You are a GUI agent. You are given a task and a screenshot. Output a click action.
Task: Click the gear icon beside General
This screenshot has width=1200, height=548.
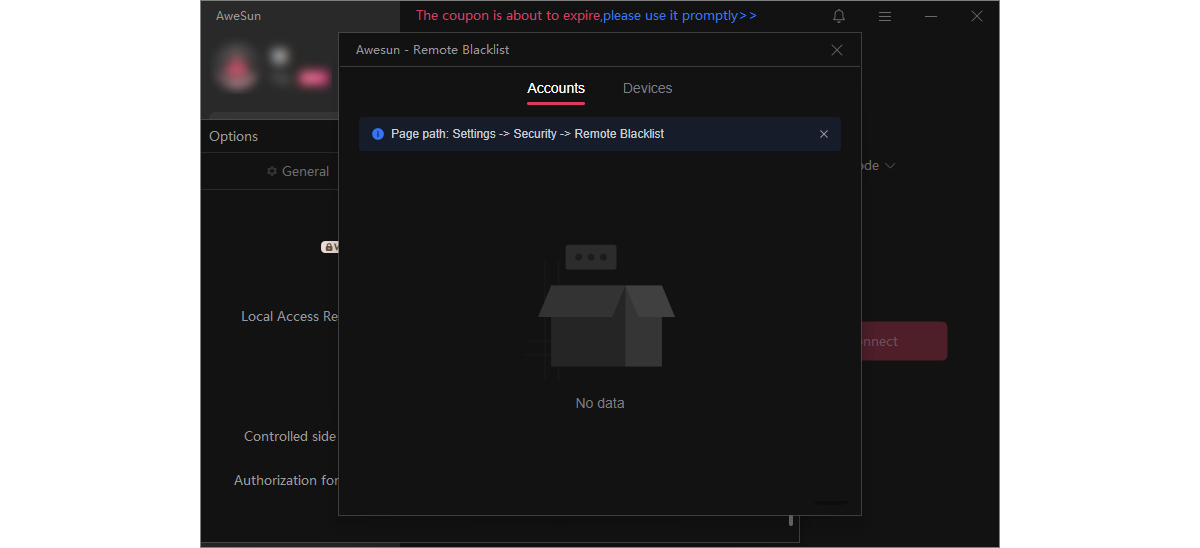click(272, 171)
